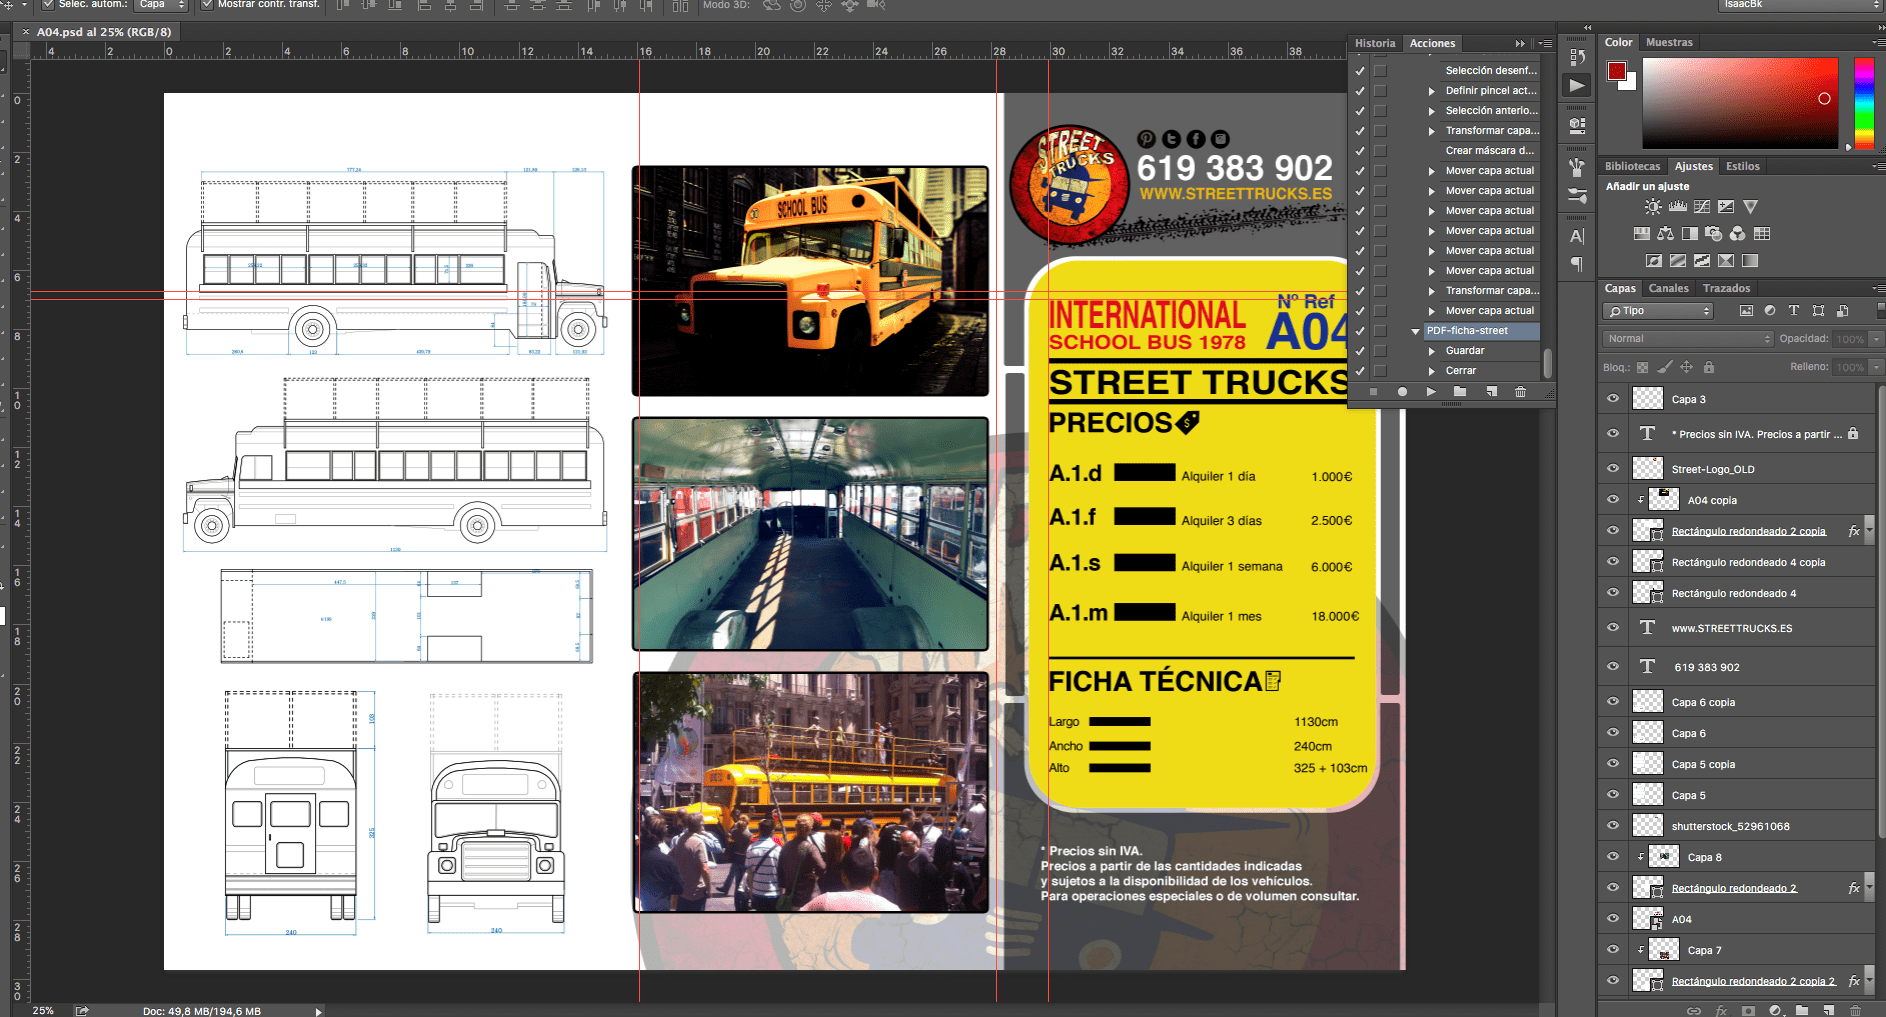
Task: Switch to the Historia tab
Action: (1375, 43)
